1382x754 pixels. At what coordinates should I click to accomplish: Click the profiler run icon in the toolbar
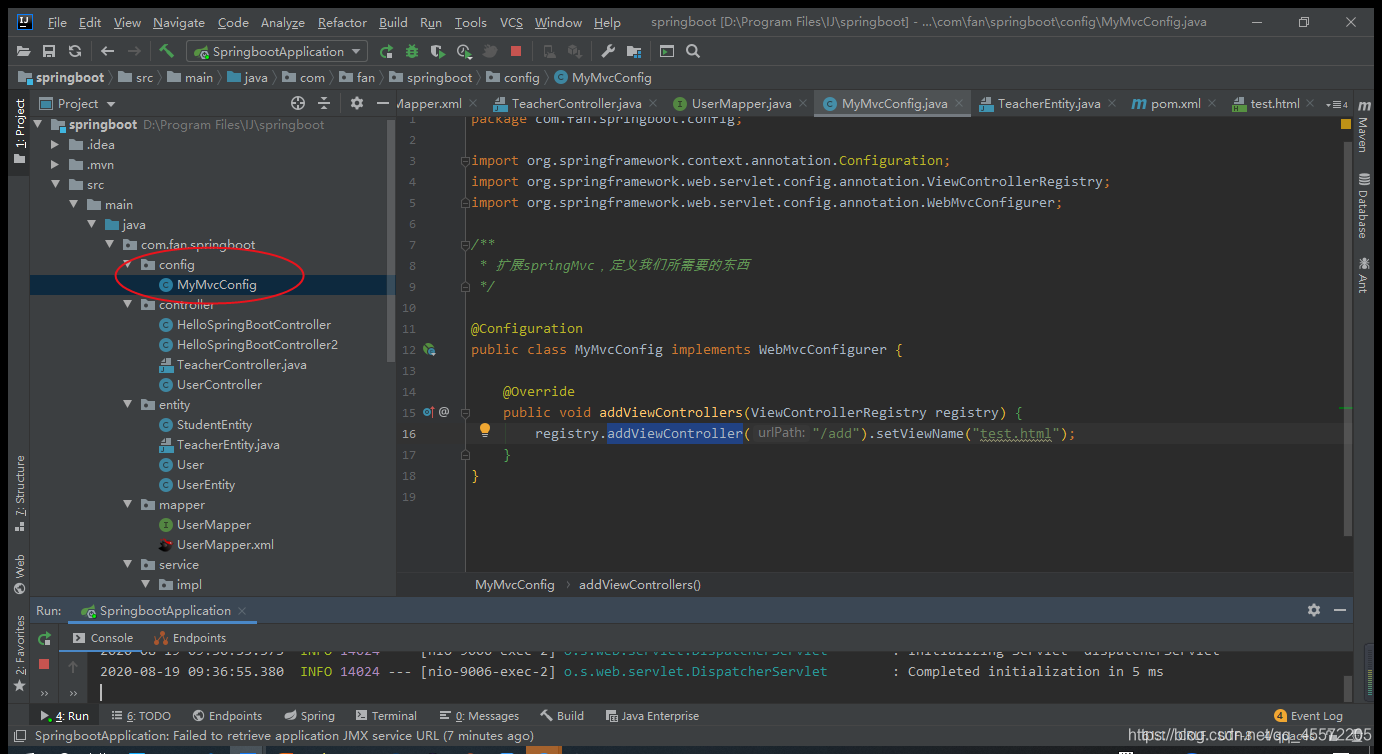pyautogui.click(x=464, y=51)
